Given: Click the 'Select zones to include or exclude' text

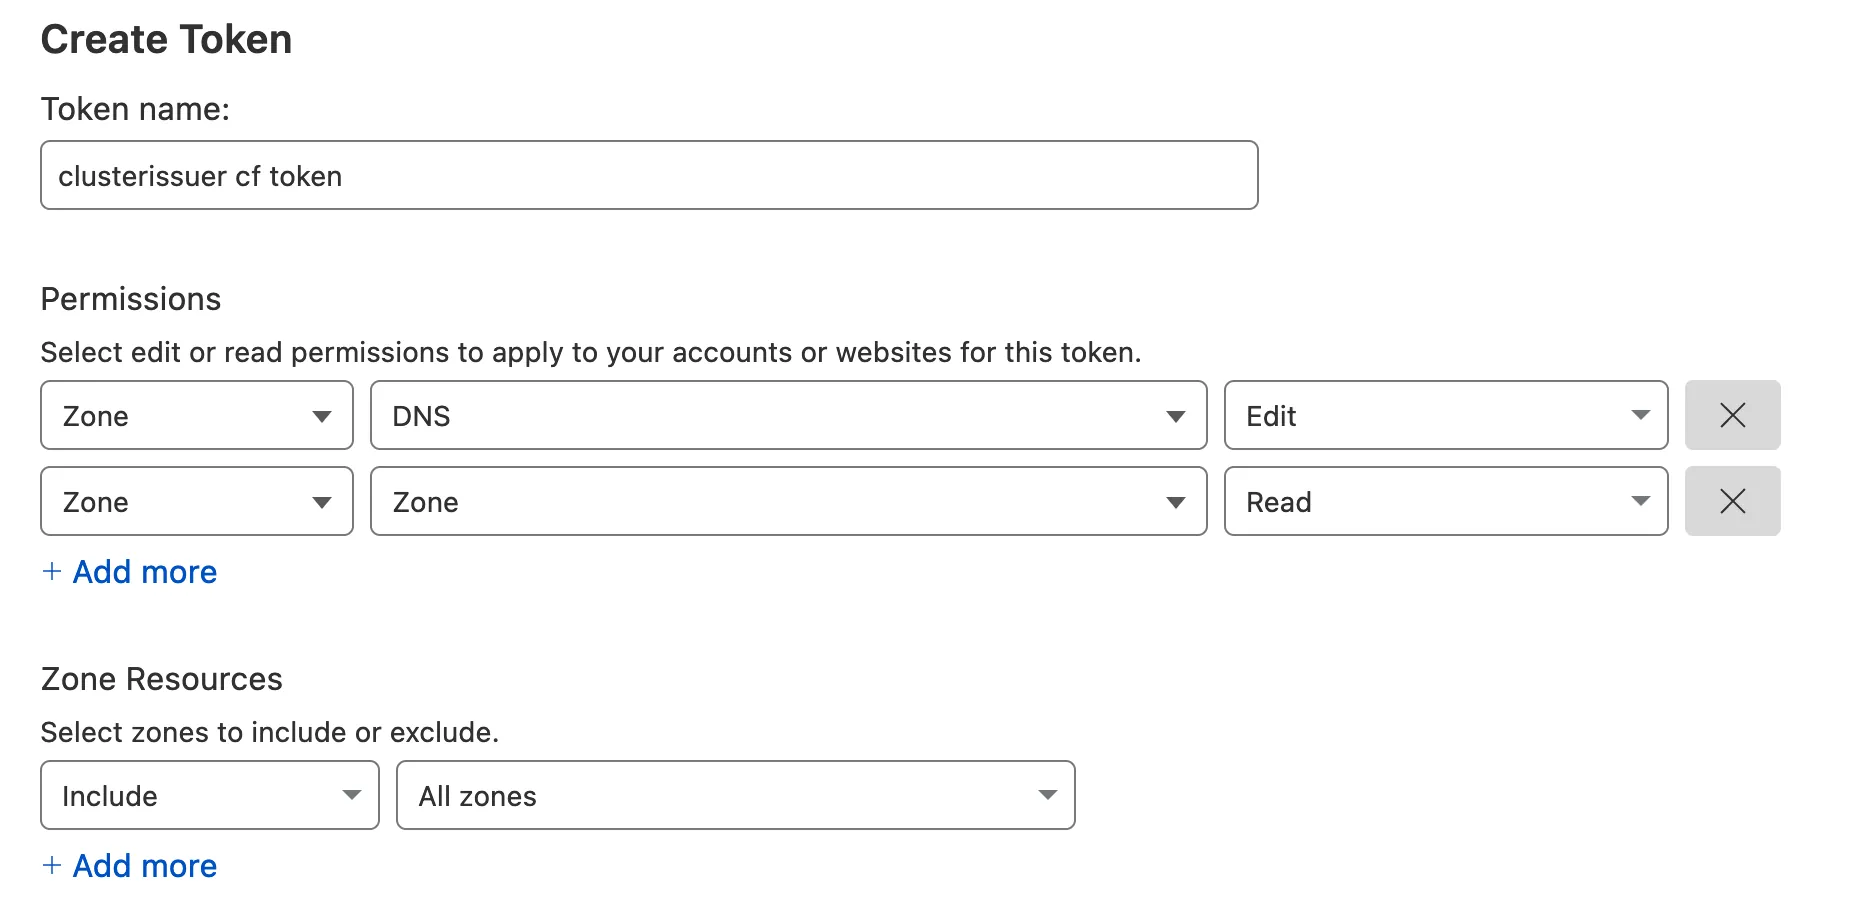Looking at the screenshot, I should (x=269, y=732).
